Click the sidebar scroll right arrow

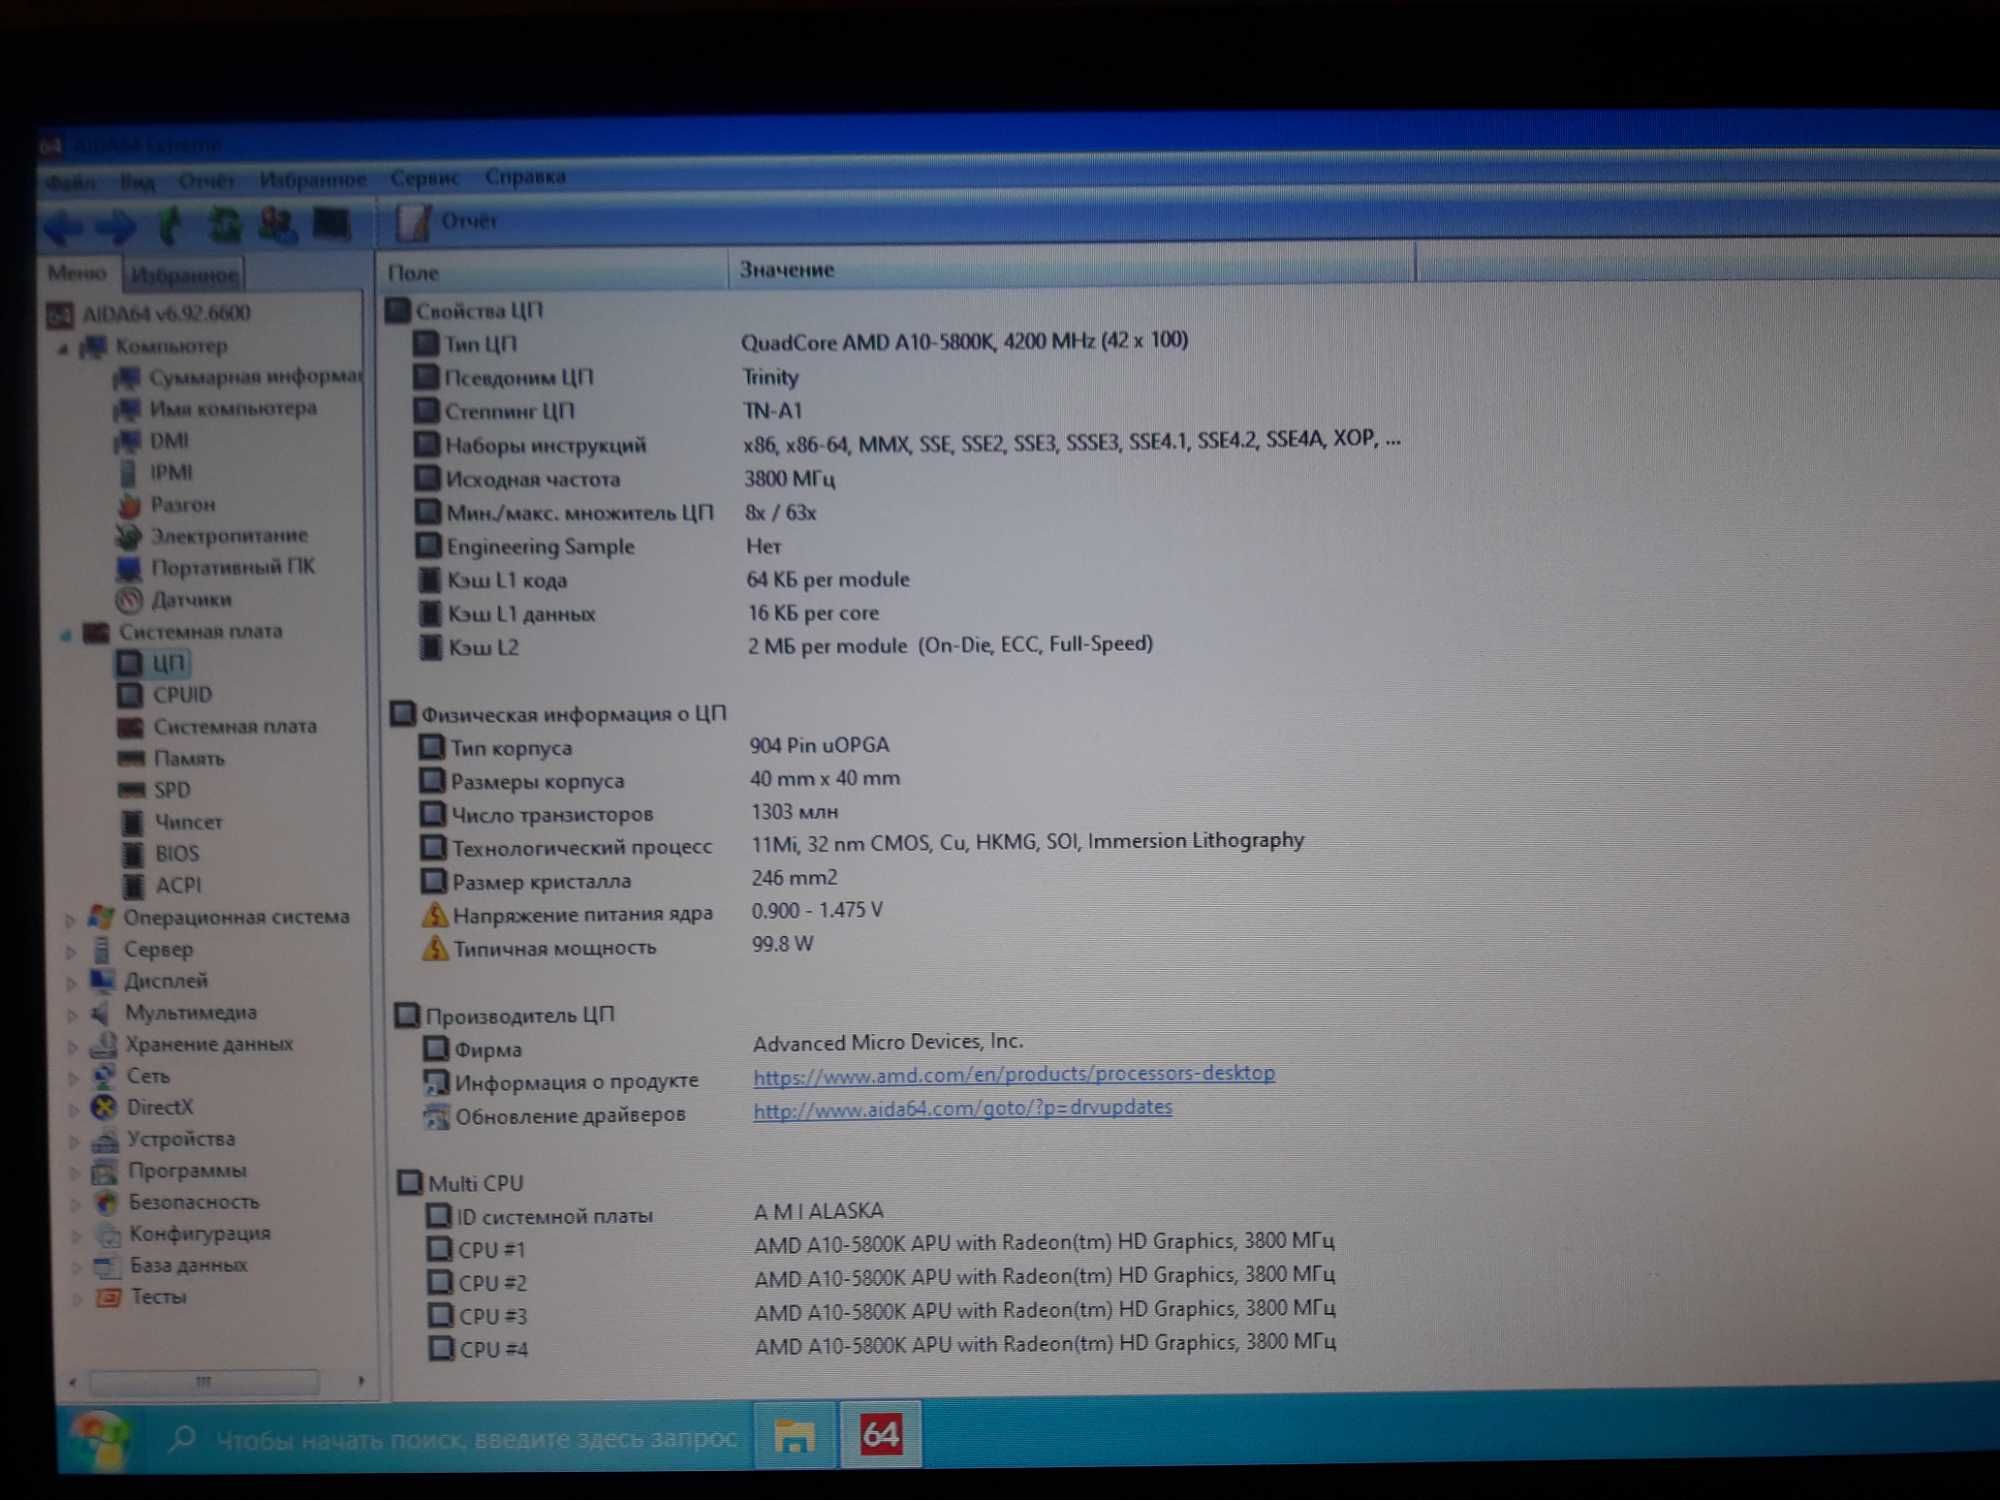click(361, 1382)
